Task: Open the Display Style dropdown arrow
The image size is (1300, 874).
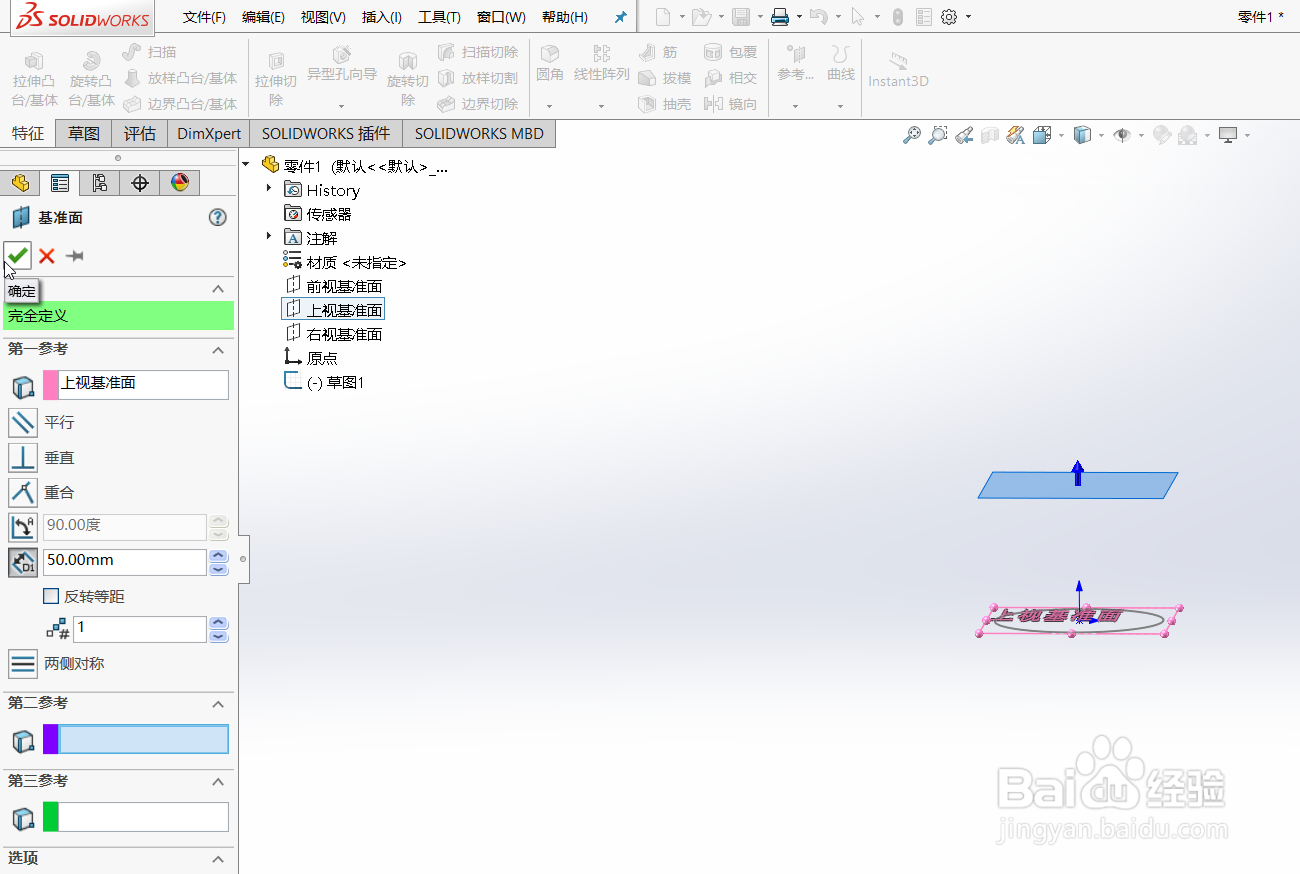Action: pos(1100,135)
